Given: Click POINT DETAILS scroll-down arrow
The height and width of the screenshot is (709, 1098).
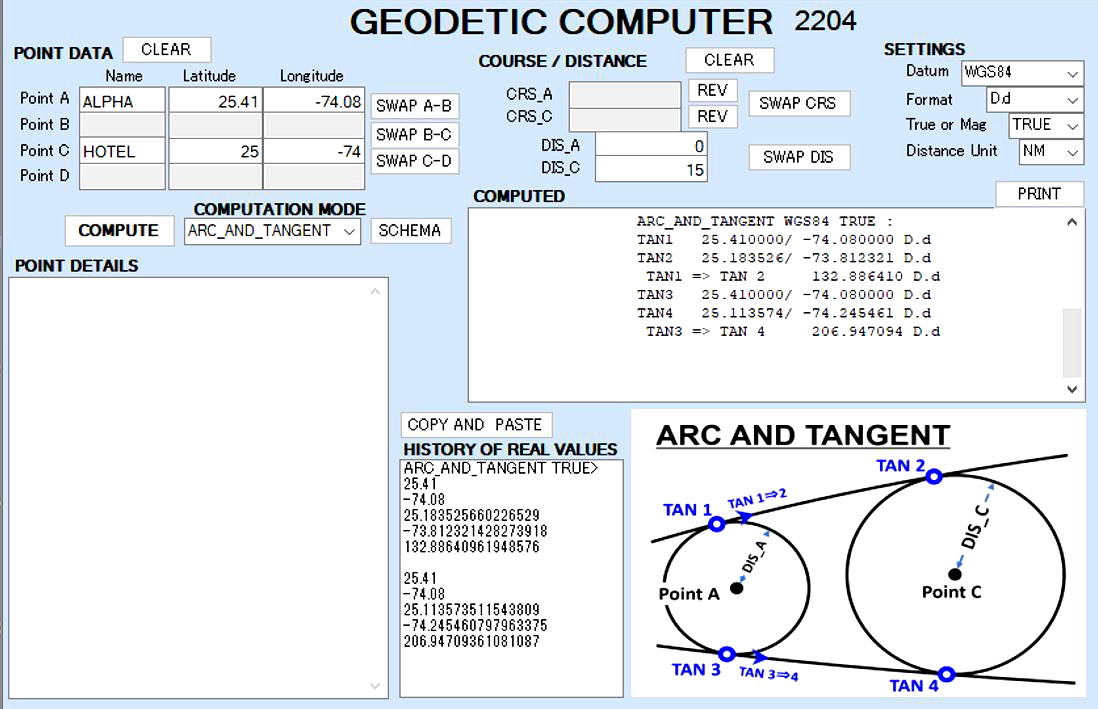Looking at the screenshot, I should (375, 686).
